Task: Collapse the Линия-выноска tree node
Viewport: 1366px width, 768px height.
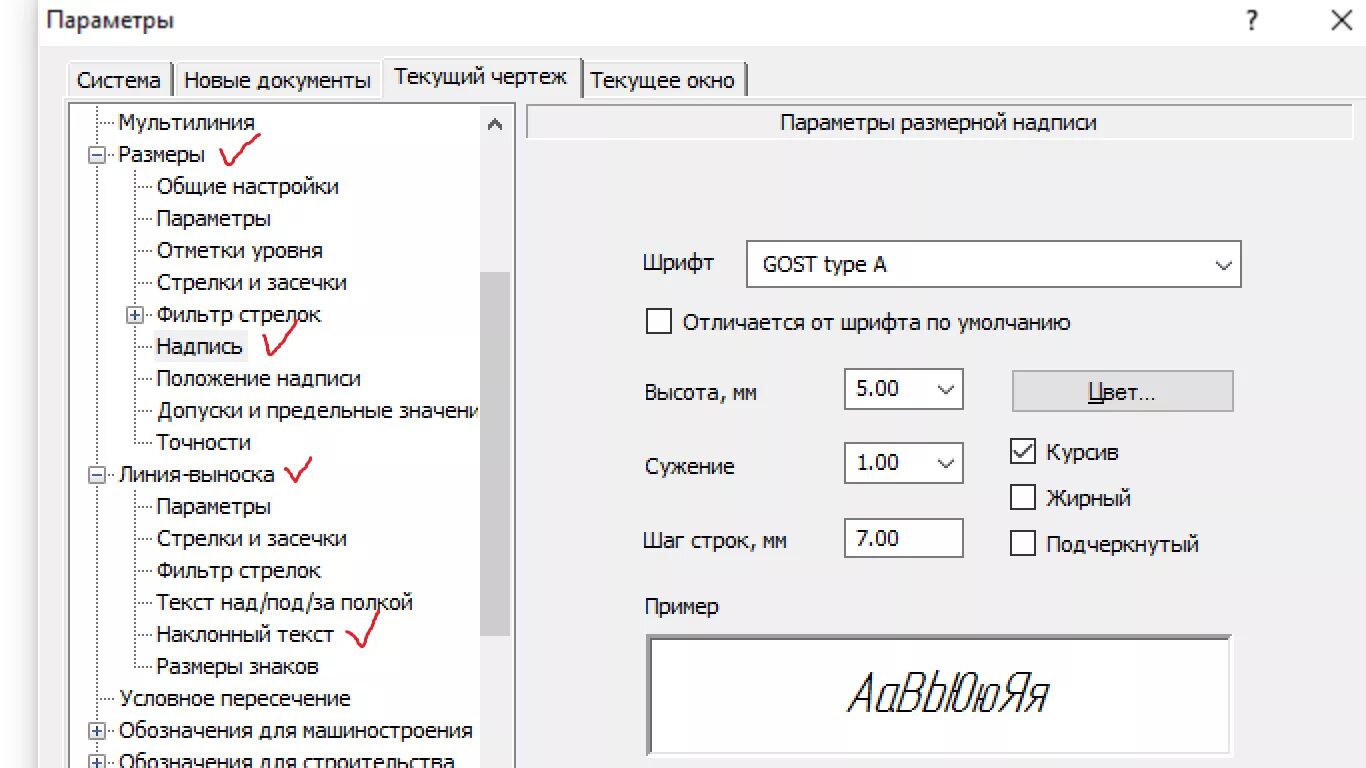Action: 97,475
